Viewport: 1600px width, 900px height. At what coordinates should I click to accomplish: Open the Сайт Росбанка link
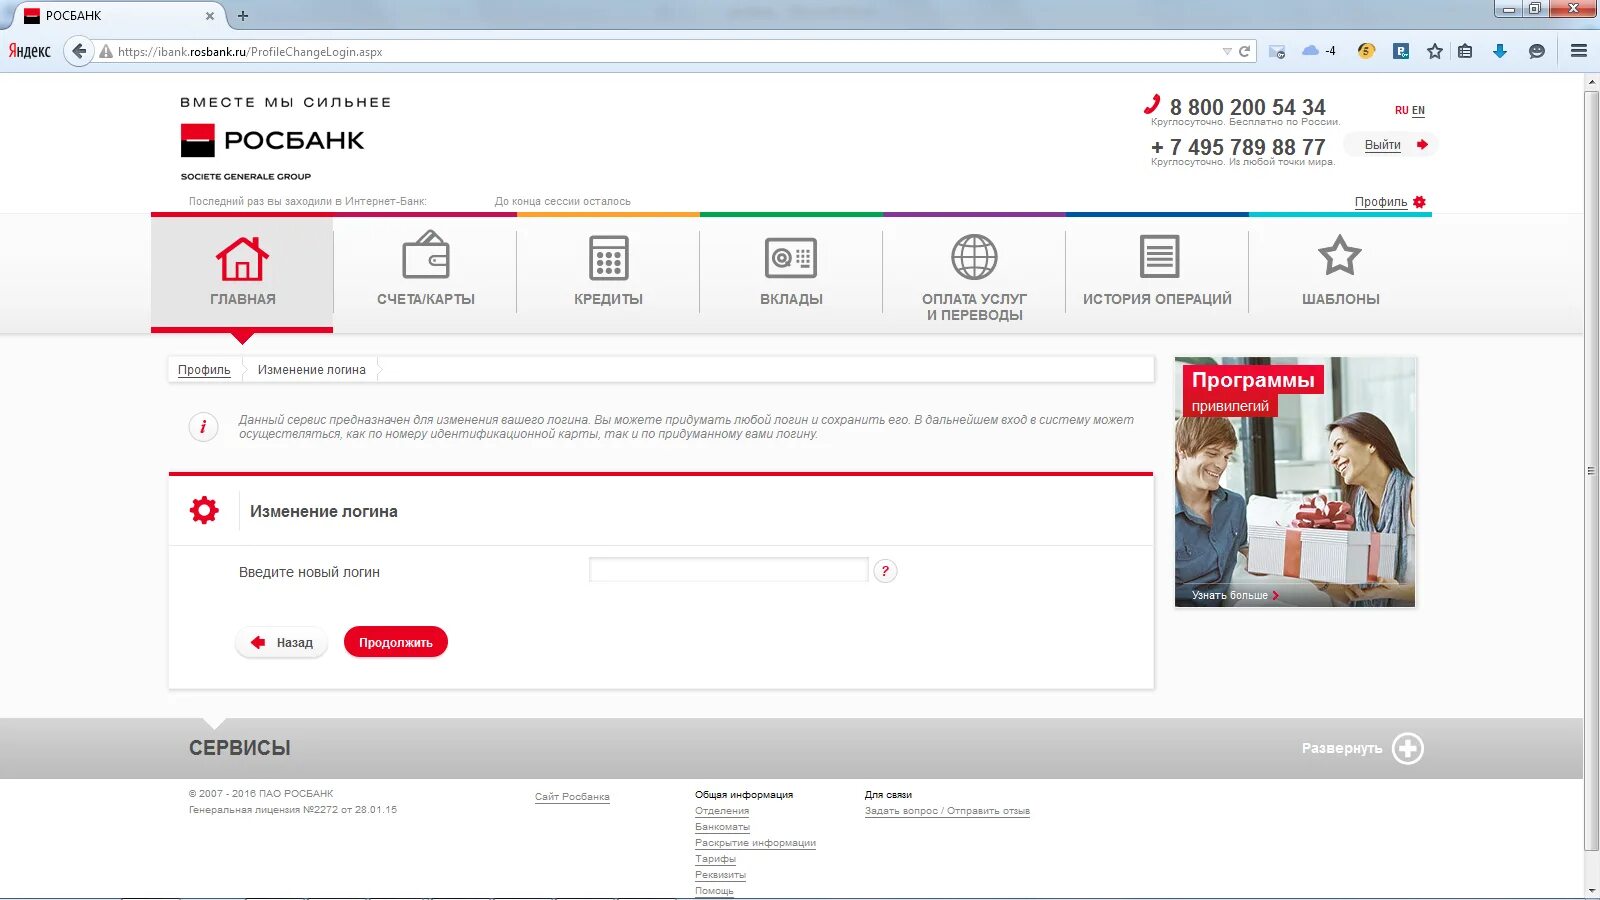[572, 797]
